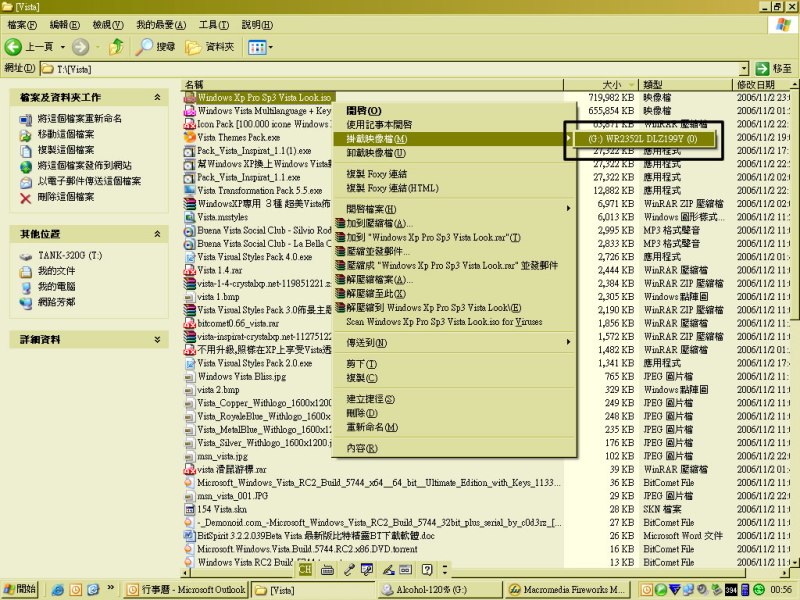Click the system tray clock showing 00:56
Image resolution: width=800 pixels, height=600 pixels.
(x=781, y=590)
